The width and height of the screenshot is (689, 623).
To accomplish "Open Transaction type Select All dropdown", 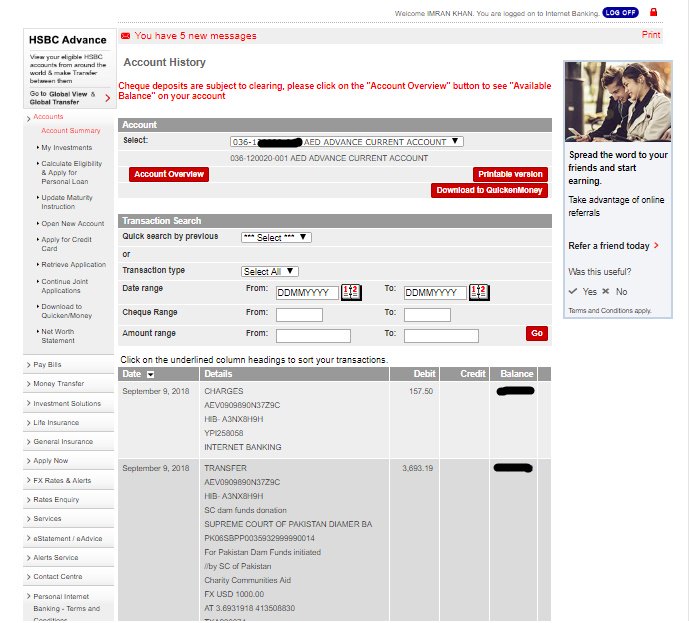I will click(x=269, y=272).
